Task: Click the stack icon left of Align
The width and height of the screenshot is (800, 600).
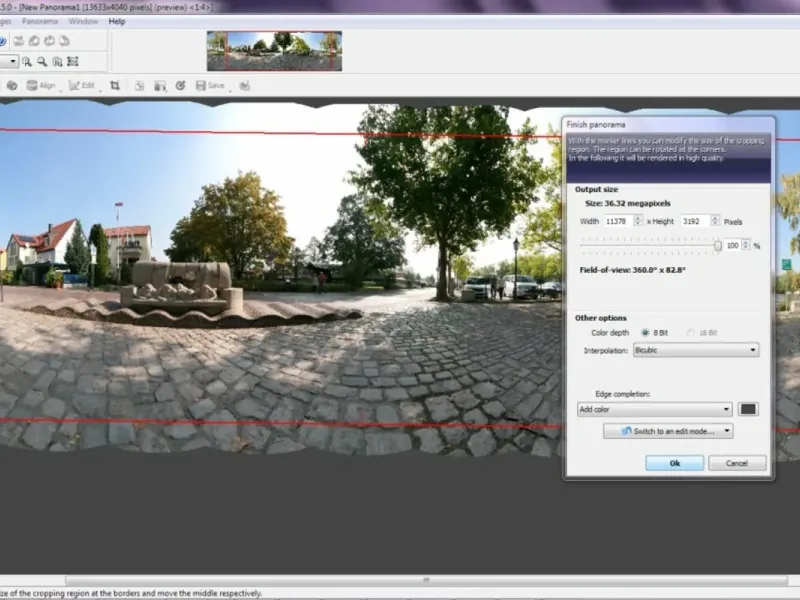Action: tap(12, 86)
